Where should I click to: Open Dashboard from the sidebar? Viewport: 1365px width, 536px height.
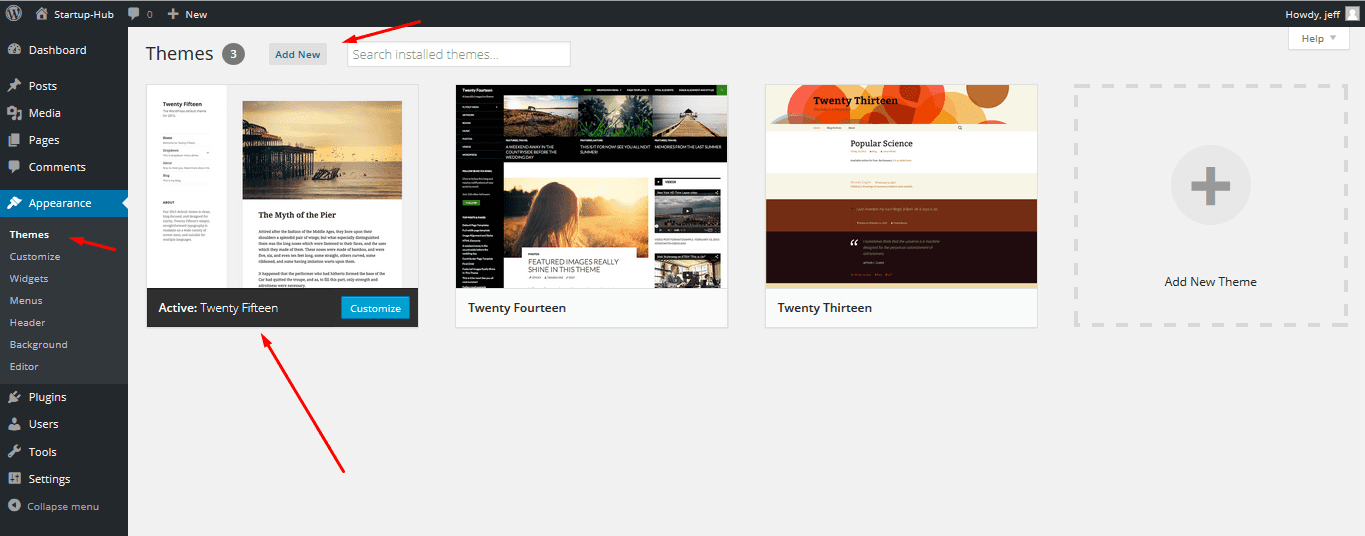pos(57,50)
